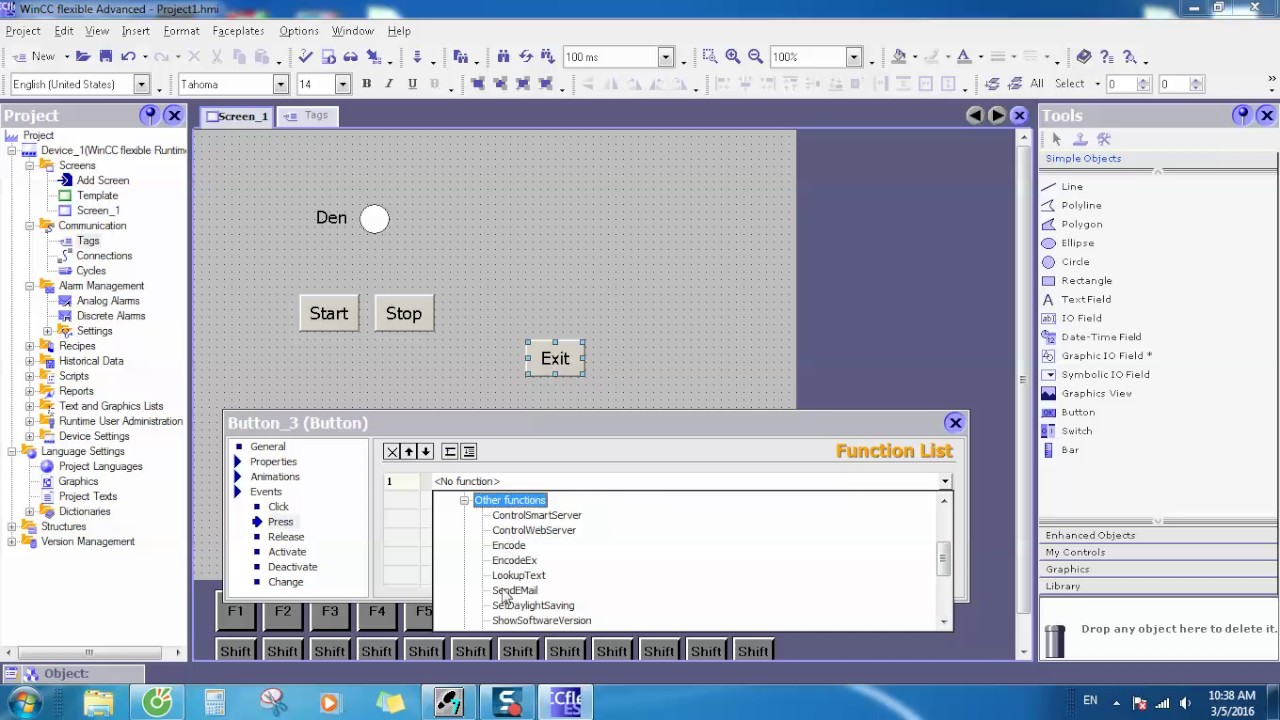The image size is (1280, 720).
Task: Select the Ellipse tool
Action: point(1077,243)
